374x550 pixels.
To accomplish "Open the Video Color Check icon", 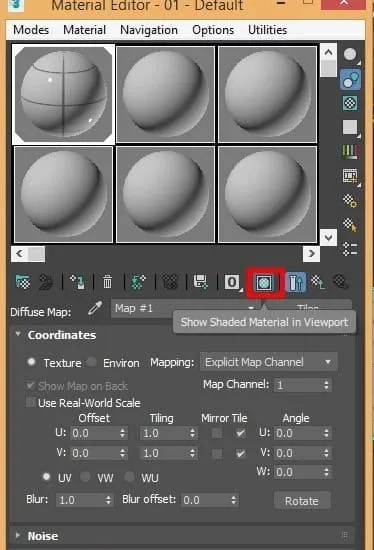I will coord(350,152).
